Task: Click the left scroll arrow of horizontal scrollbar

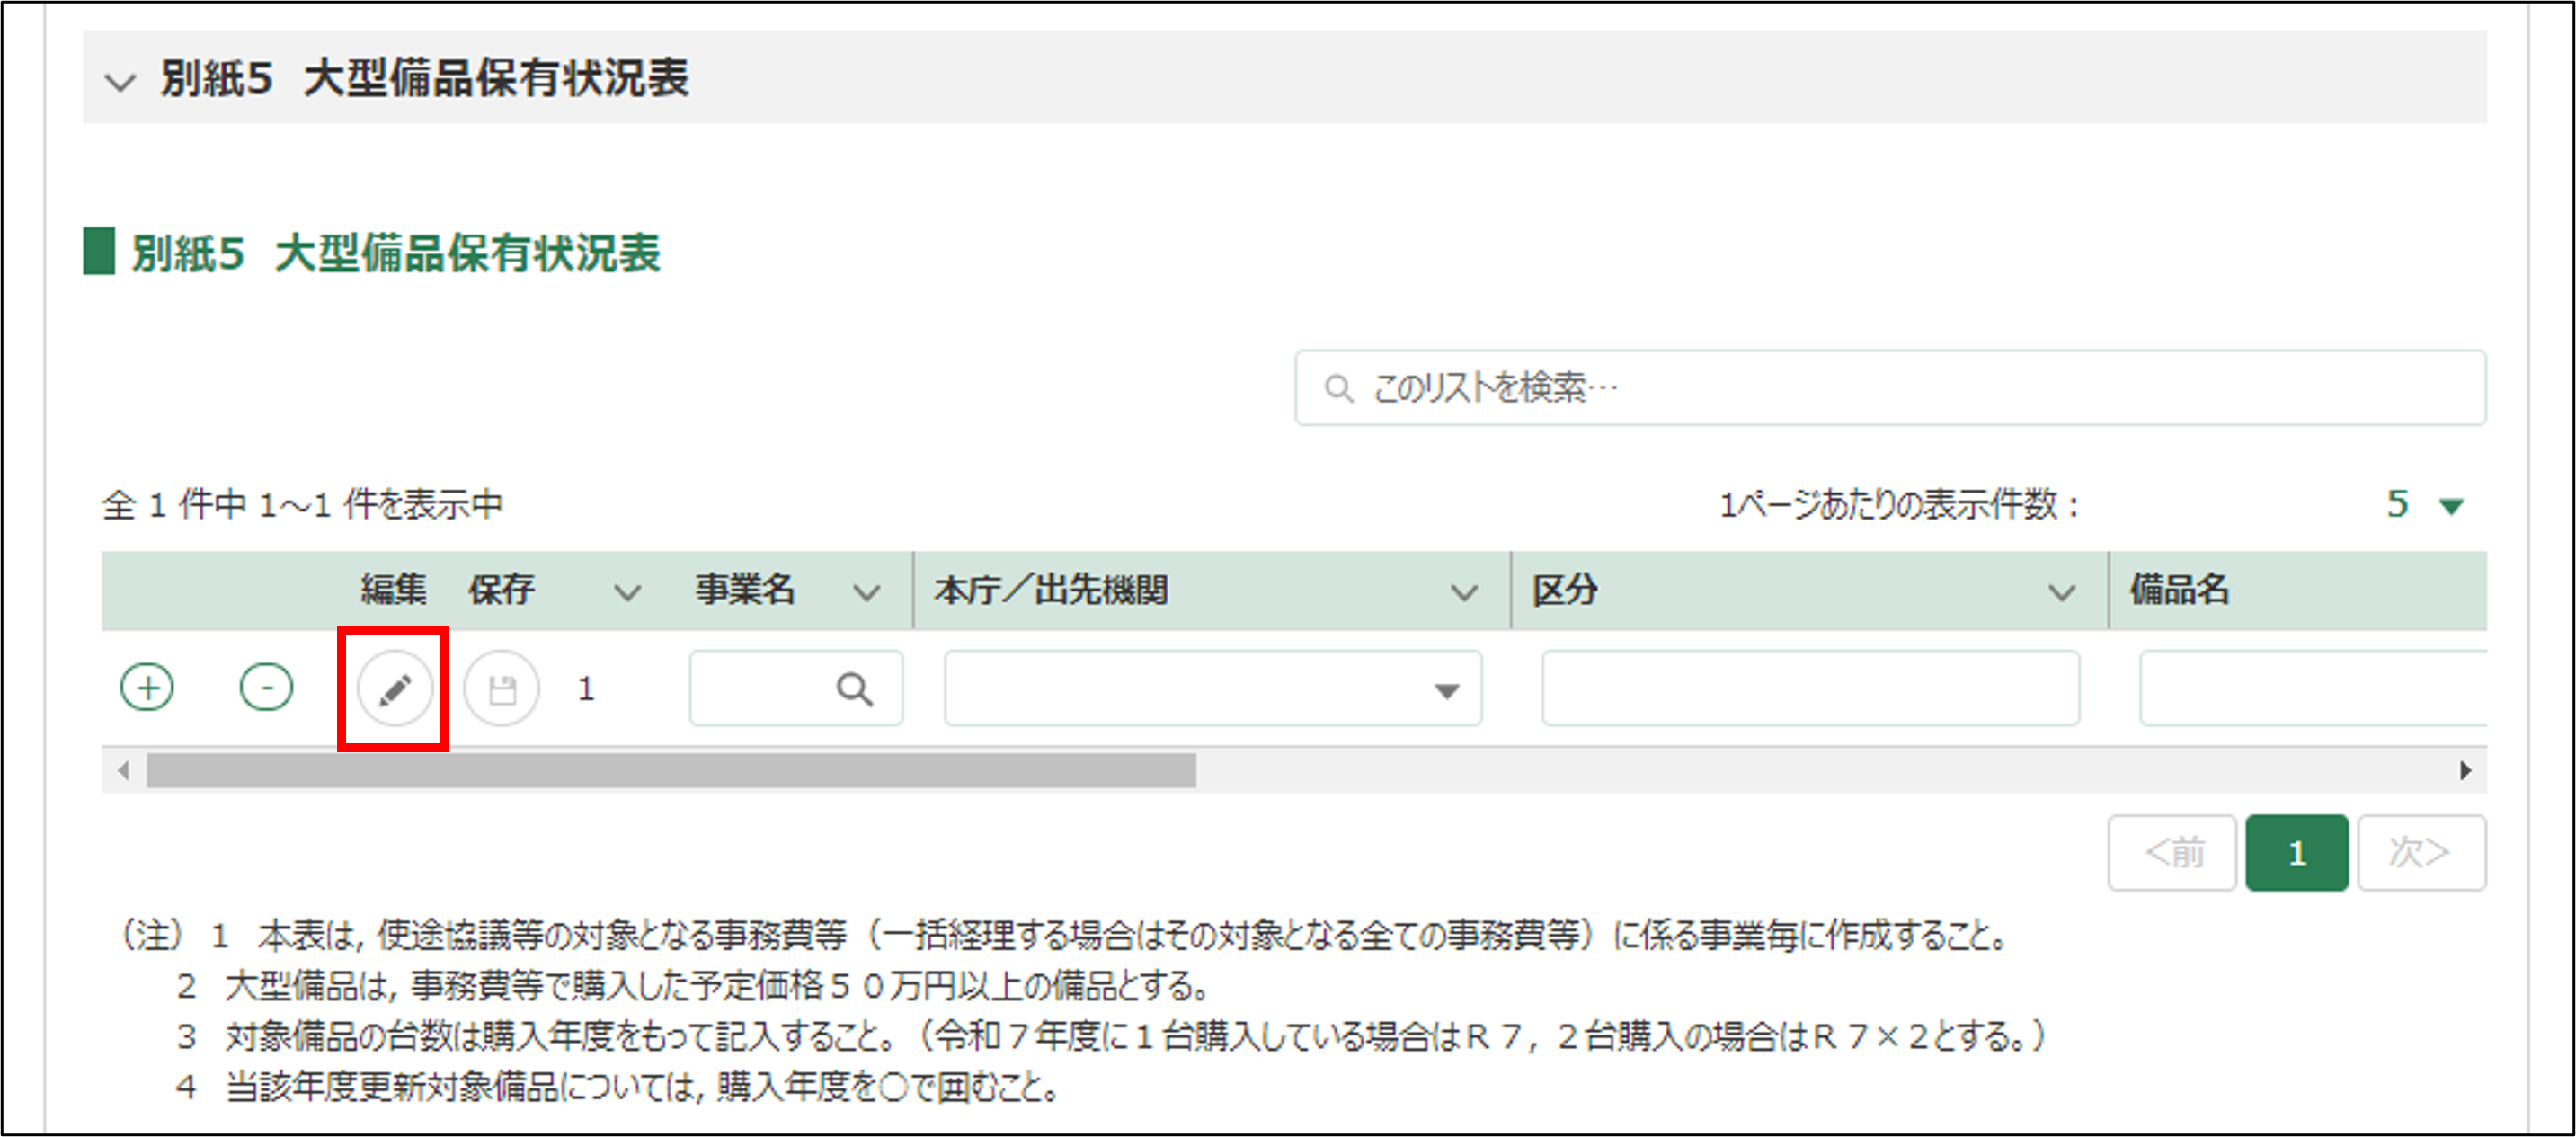Action: tap(123, 770)
